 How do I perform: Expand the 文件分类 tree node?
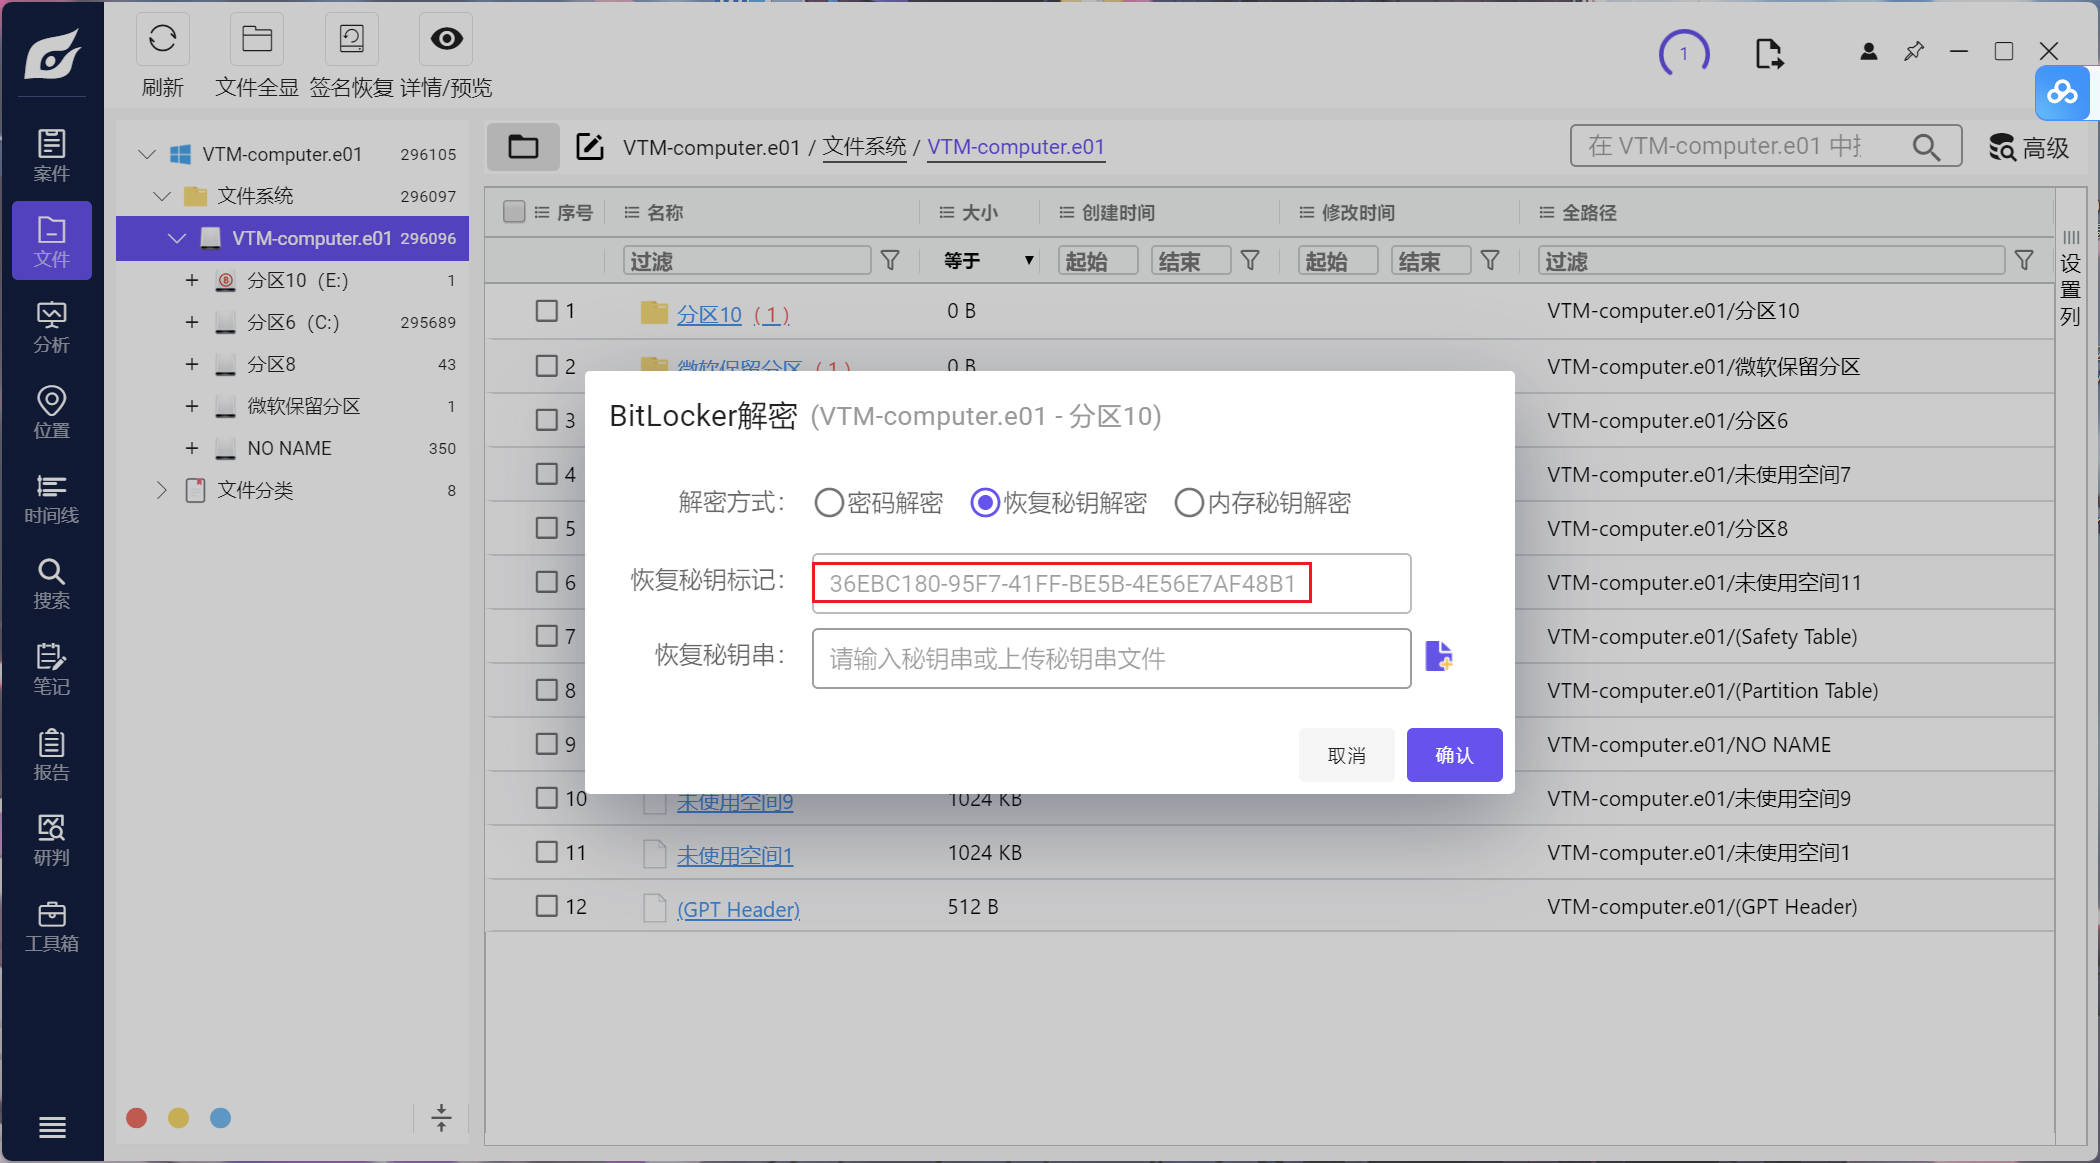point(162,490)
